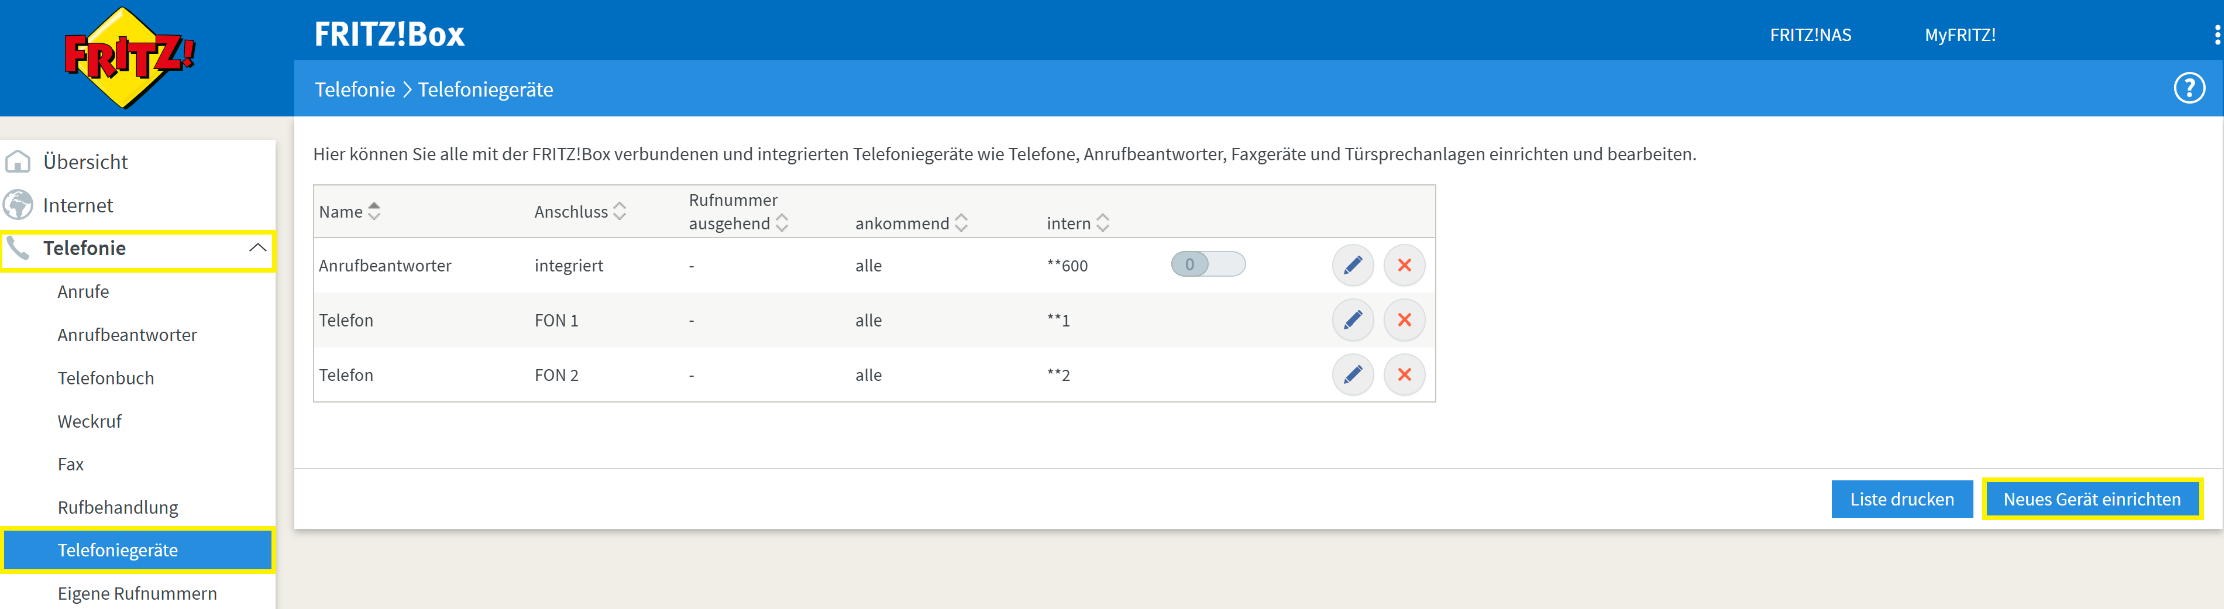
Task: Delete the Anrufbeantworter device entry
Action: (x=1404, y=265)
